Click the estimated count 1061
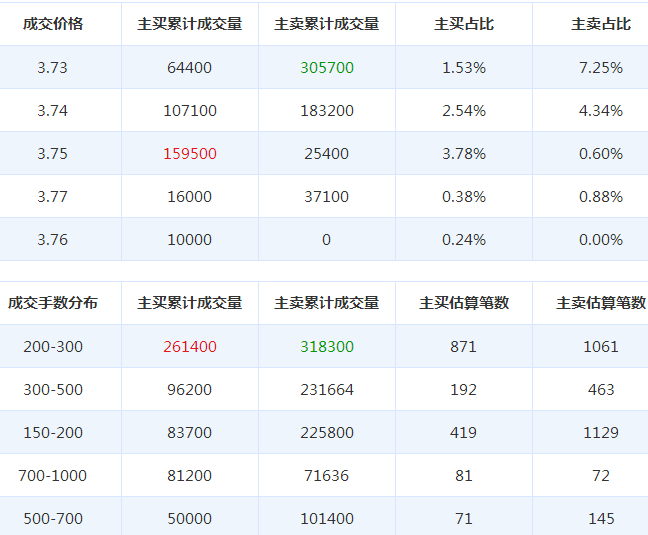648x535 pixels. coord(601,346)
